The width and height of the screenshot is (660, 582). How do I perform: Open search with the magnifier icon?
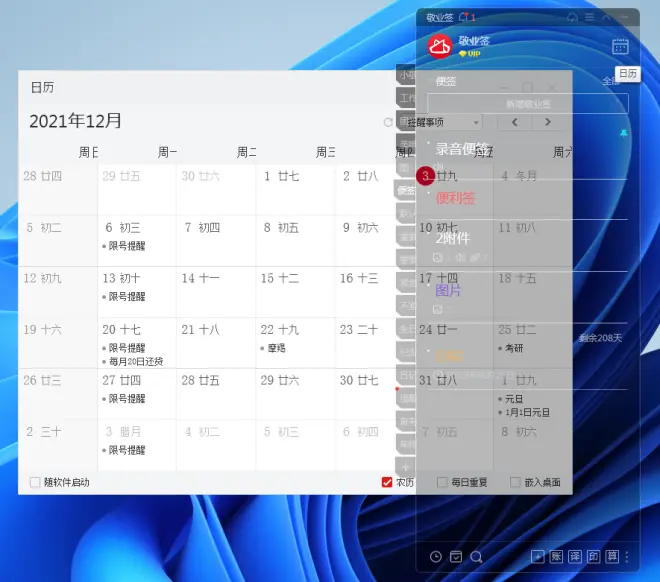pos(476,557)
